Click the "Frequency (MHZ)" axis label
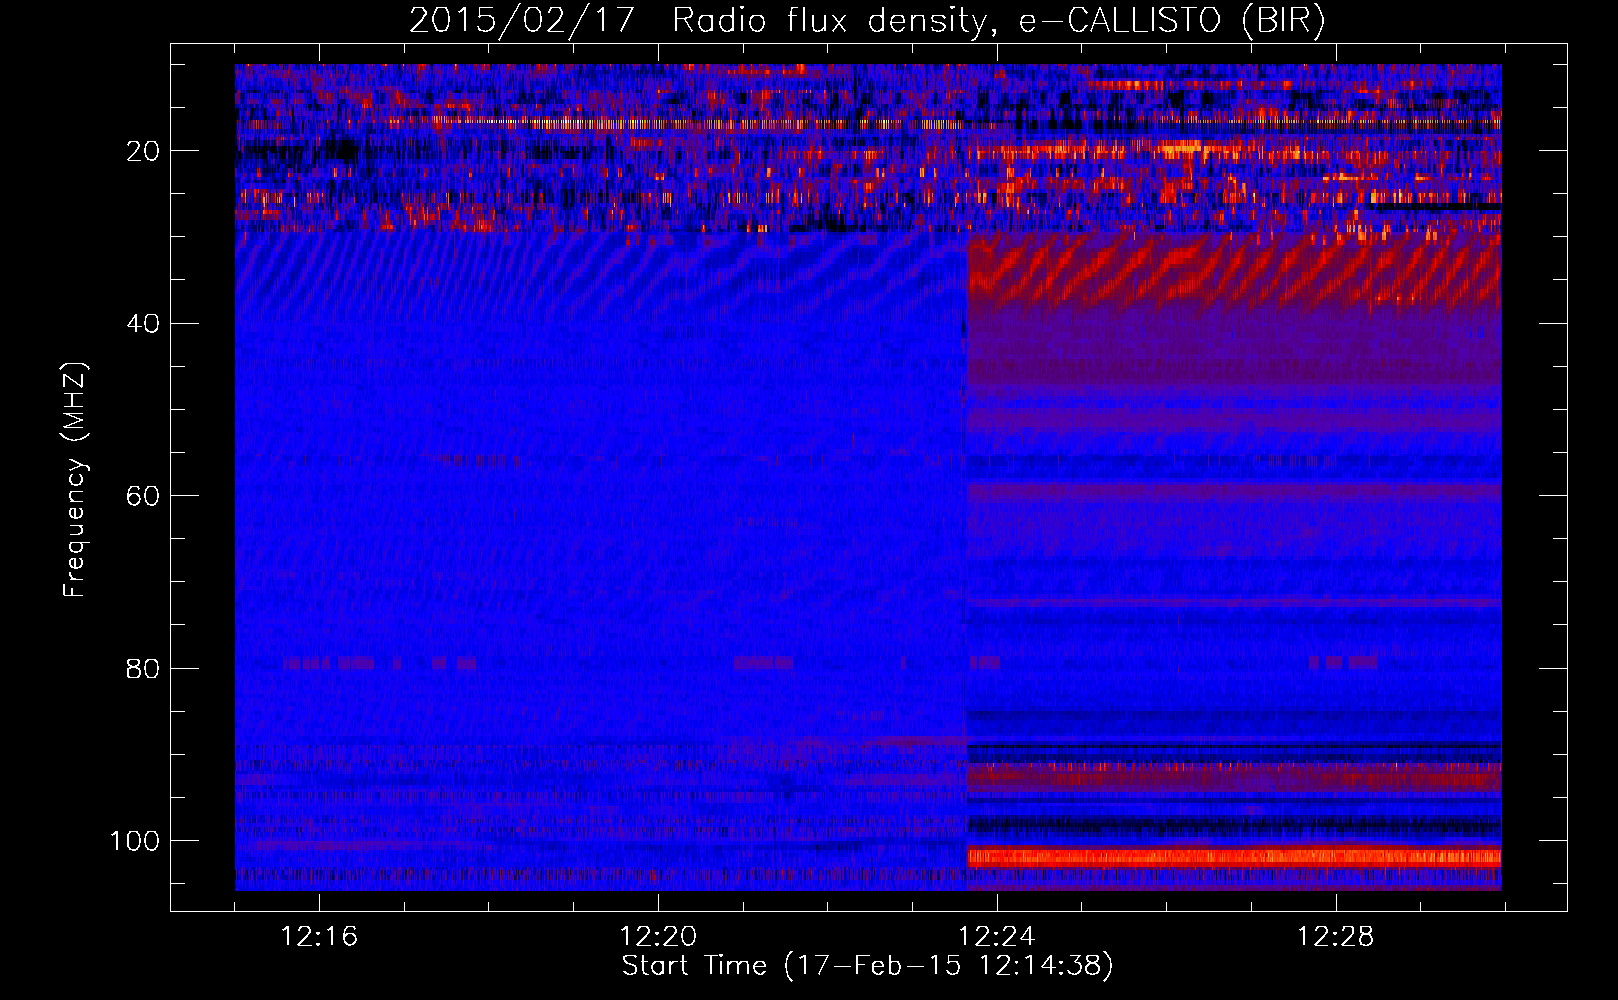The height and width of the screenshot is (1000, 1618). pyautogui.click(x=75, y=479)
